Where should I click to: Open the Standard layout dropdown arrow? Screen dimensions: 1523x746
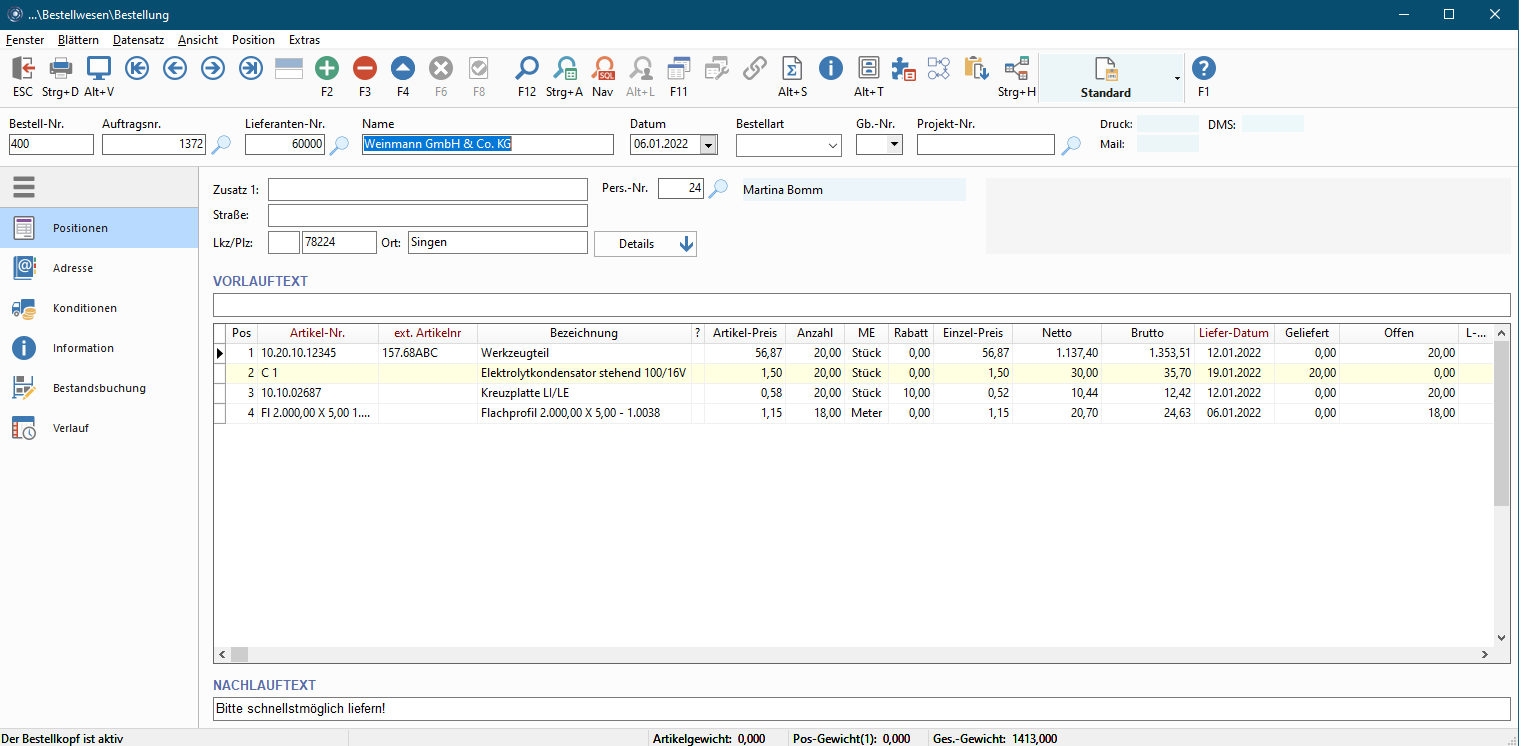1177,78
